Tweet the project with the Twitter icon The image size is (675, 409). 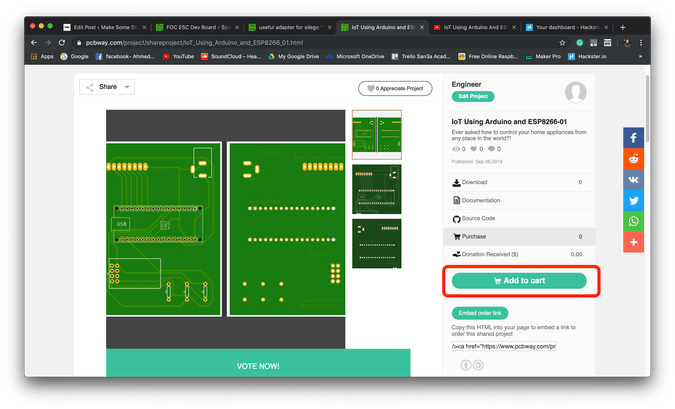click(634, 200)
